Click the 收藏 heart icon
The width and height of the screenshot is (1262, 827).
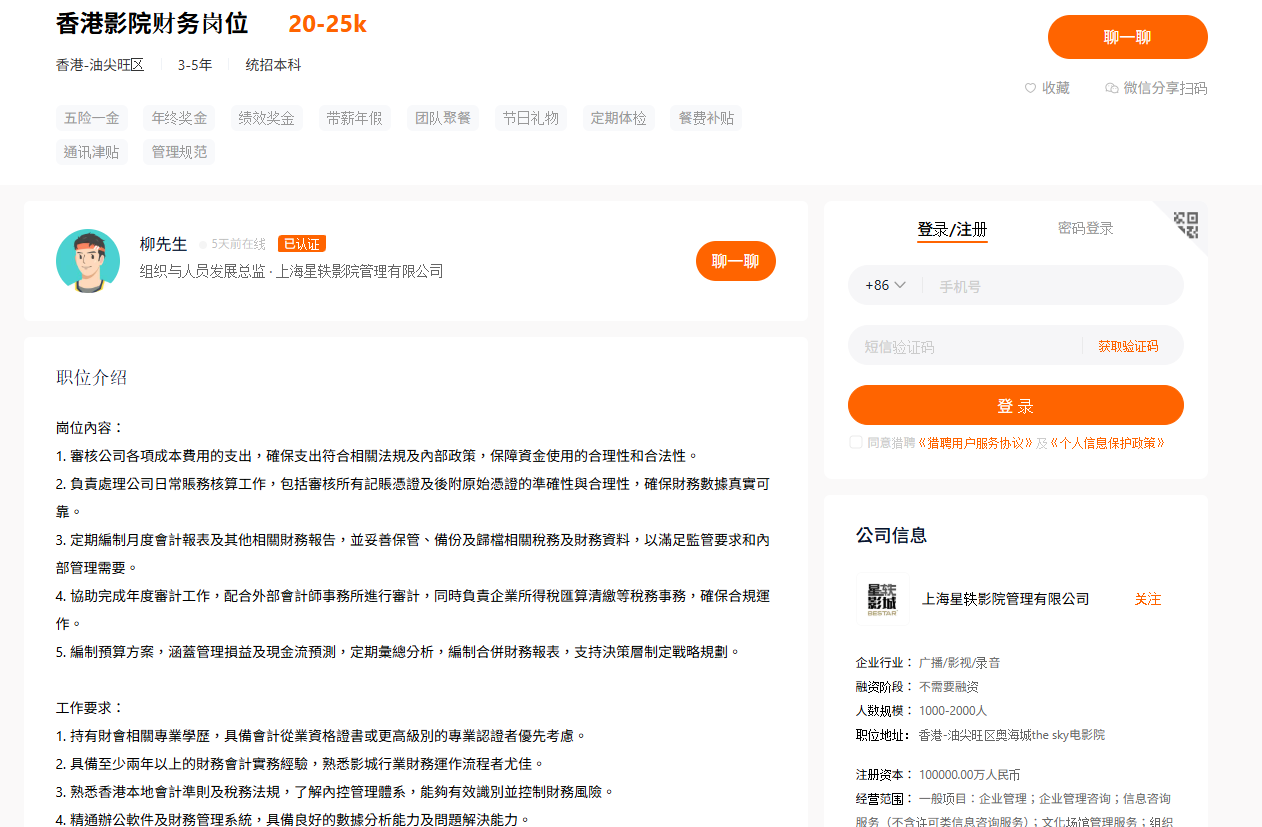[x=1032, y=88]
